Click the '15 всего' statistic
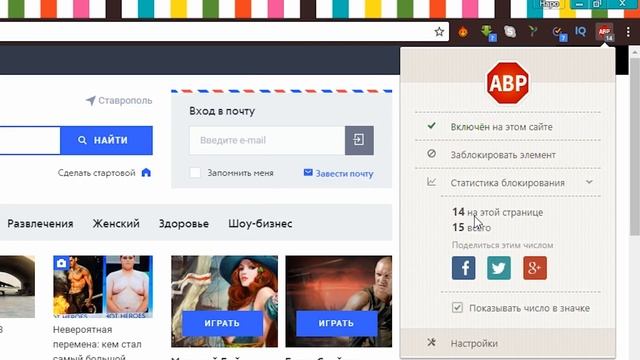 pos(471,227)
